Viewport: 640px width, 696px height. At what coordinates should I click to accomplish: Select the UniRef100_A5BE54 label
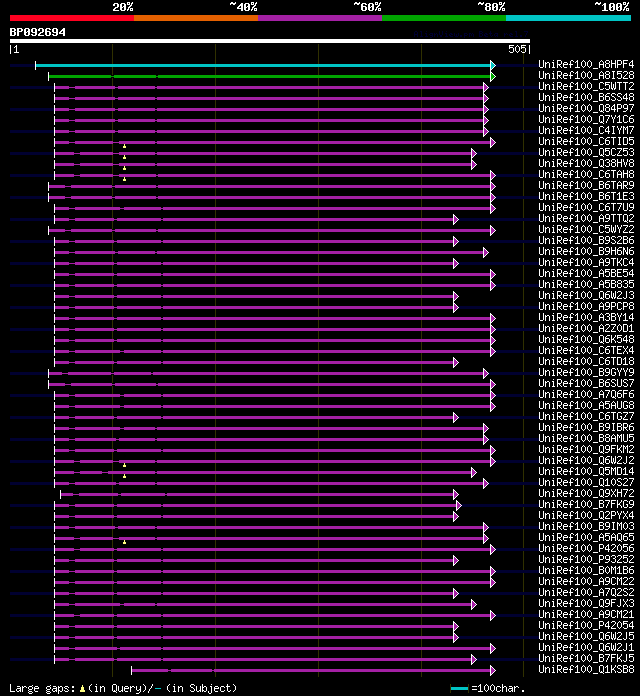(x=586, y=273)
